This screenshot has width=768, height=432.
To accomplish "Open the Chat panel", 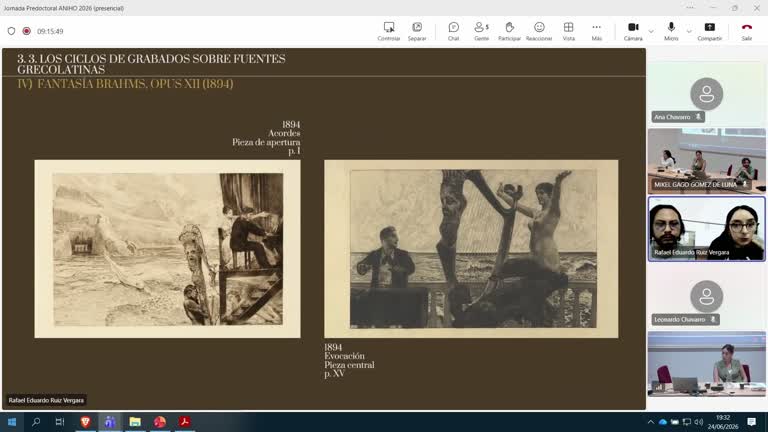I will pos(454,31).
